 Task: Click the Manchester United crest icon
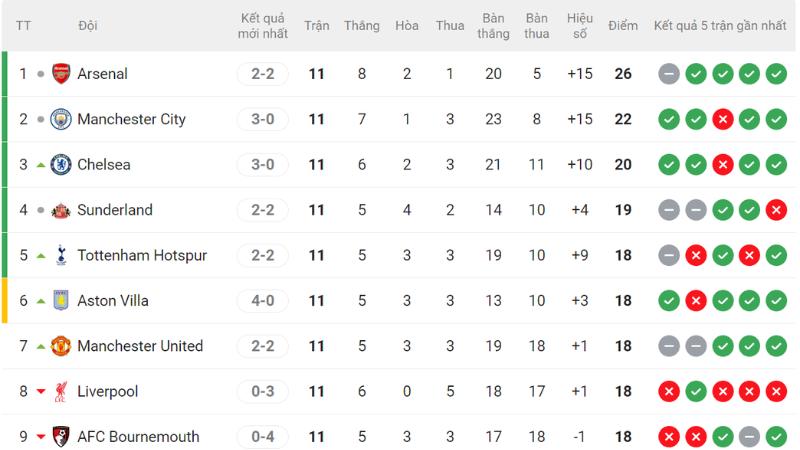click(61, 346)
